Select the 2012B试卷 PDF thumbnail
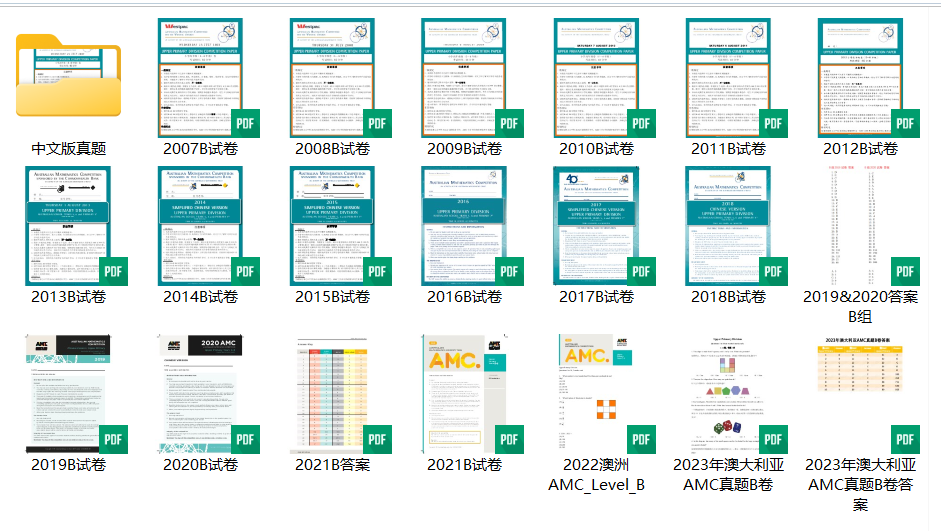 click(868, 78)
